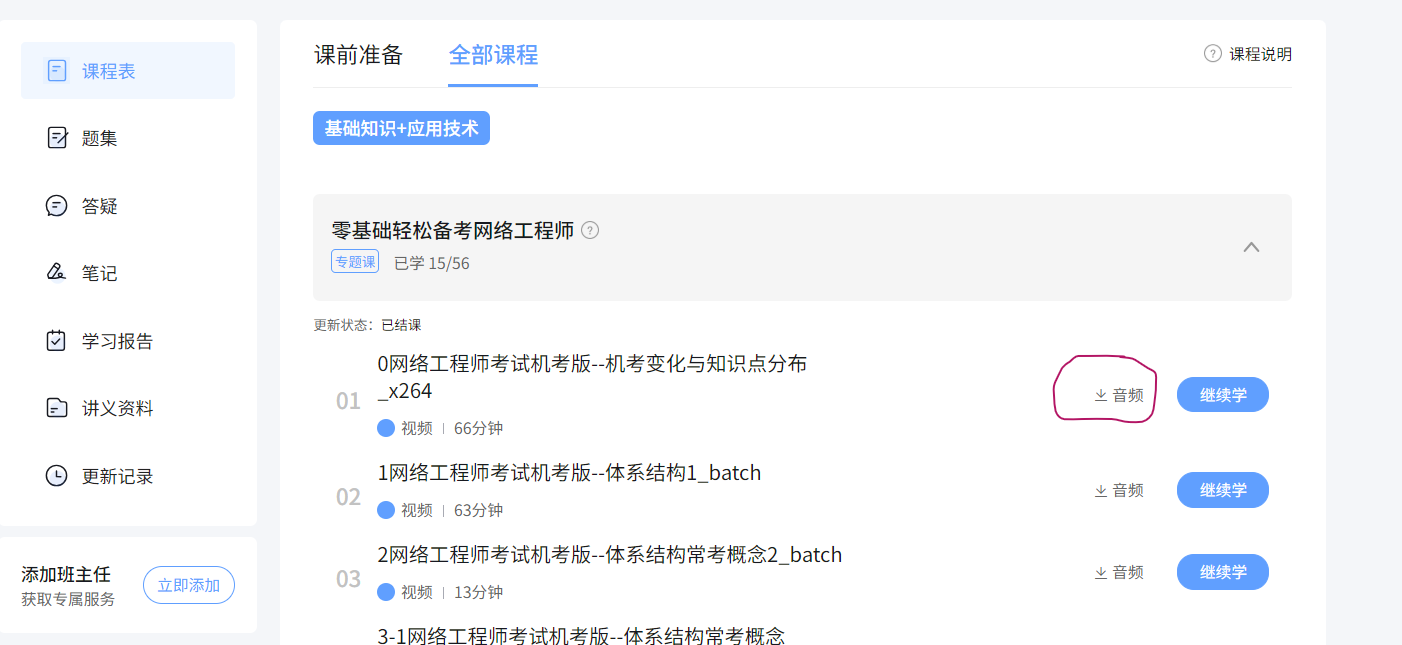This screenshot has height=645, width=1402.
Task: Click 继续学 for lesson 01
Action: (1223, 394)
